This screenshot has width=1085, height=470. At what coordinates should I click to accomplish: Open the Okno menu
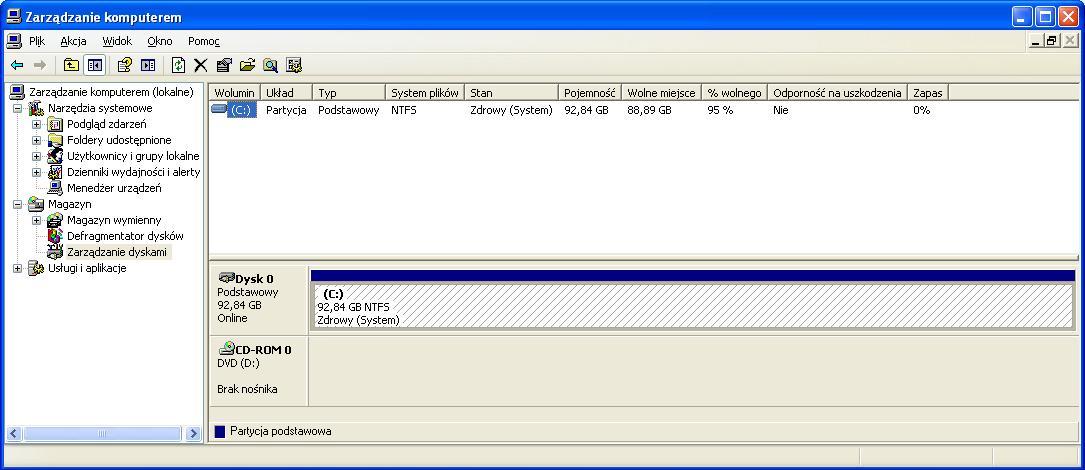click(160, 41)
